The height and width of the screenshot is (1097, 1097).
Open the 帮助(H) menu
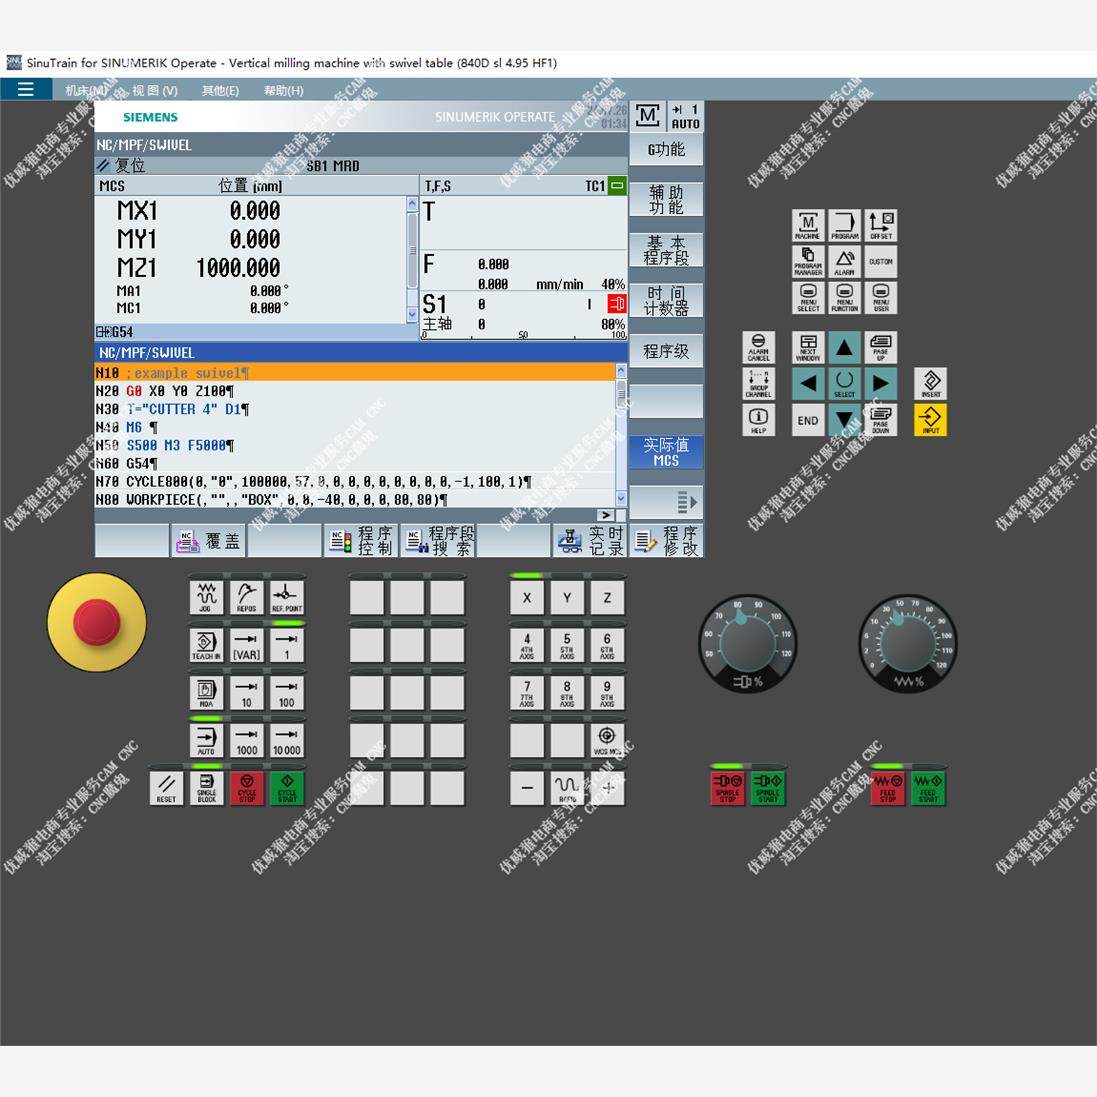283,90
